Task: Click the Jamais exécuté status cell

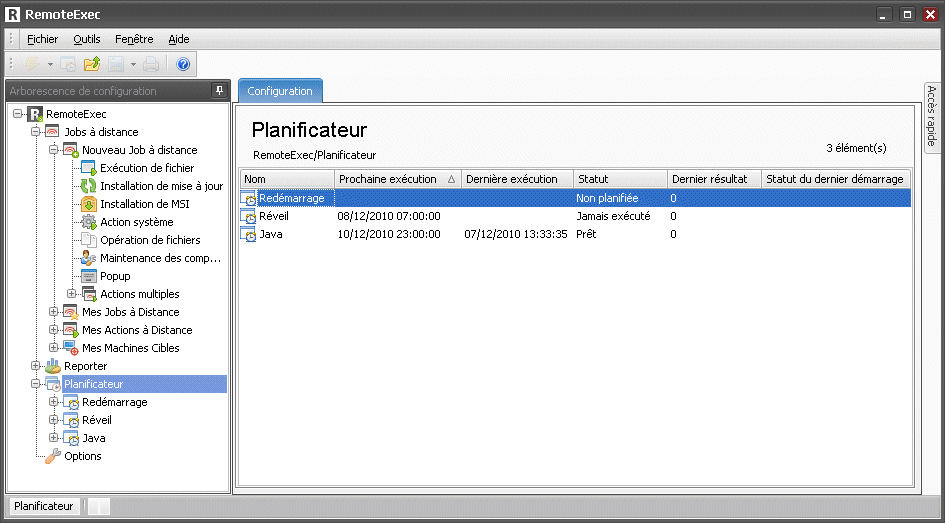Action: point(613,216)
